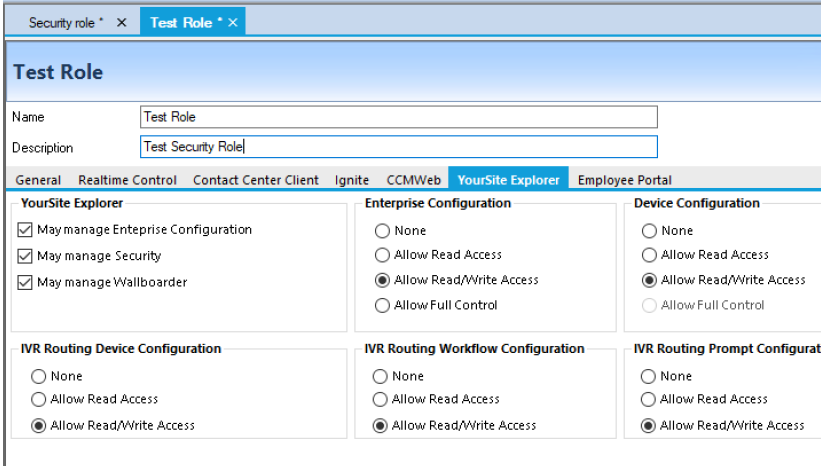Close the Security role tab

tap(122, 23)
